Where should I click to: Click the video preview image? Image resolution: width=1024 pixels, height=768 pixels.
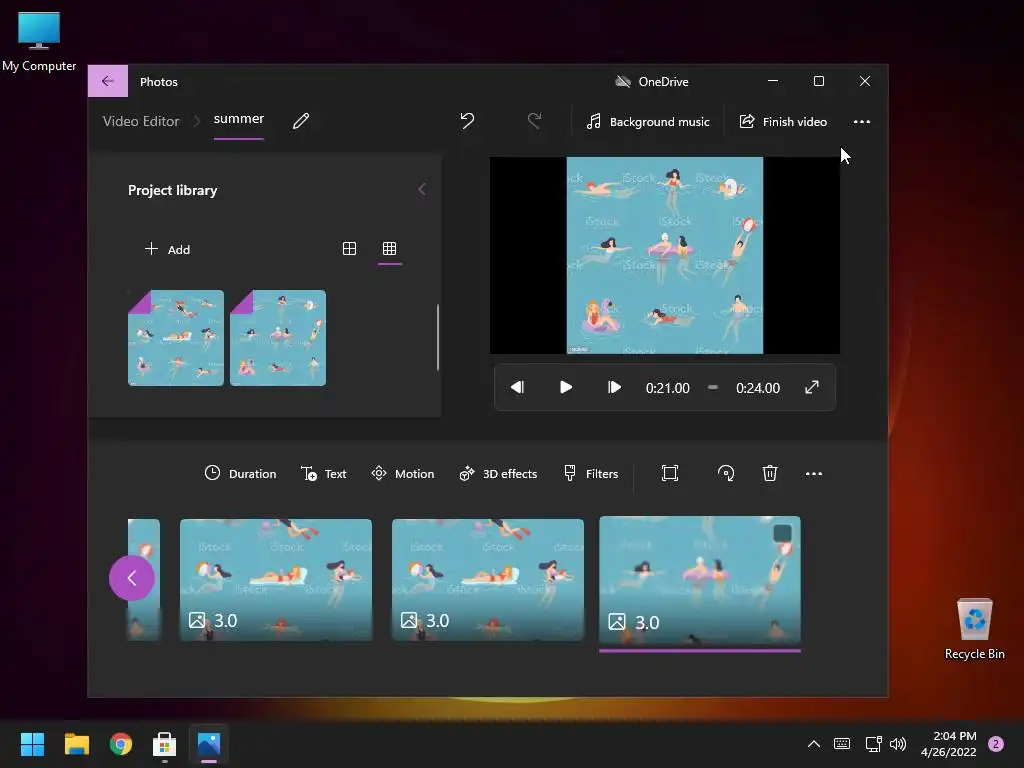[665, 255]
